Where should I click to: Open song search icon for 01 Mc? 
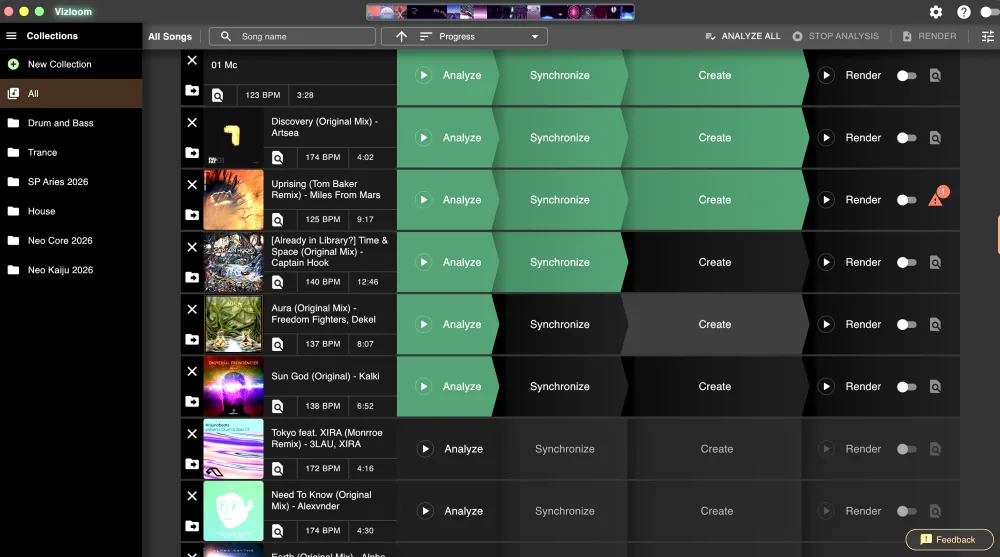217,95
